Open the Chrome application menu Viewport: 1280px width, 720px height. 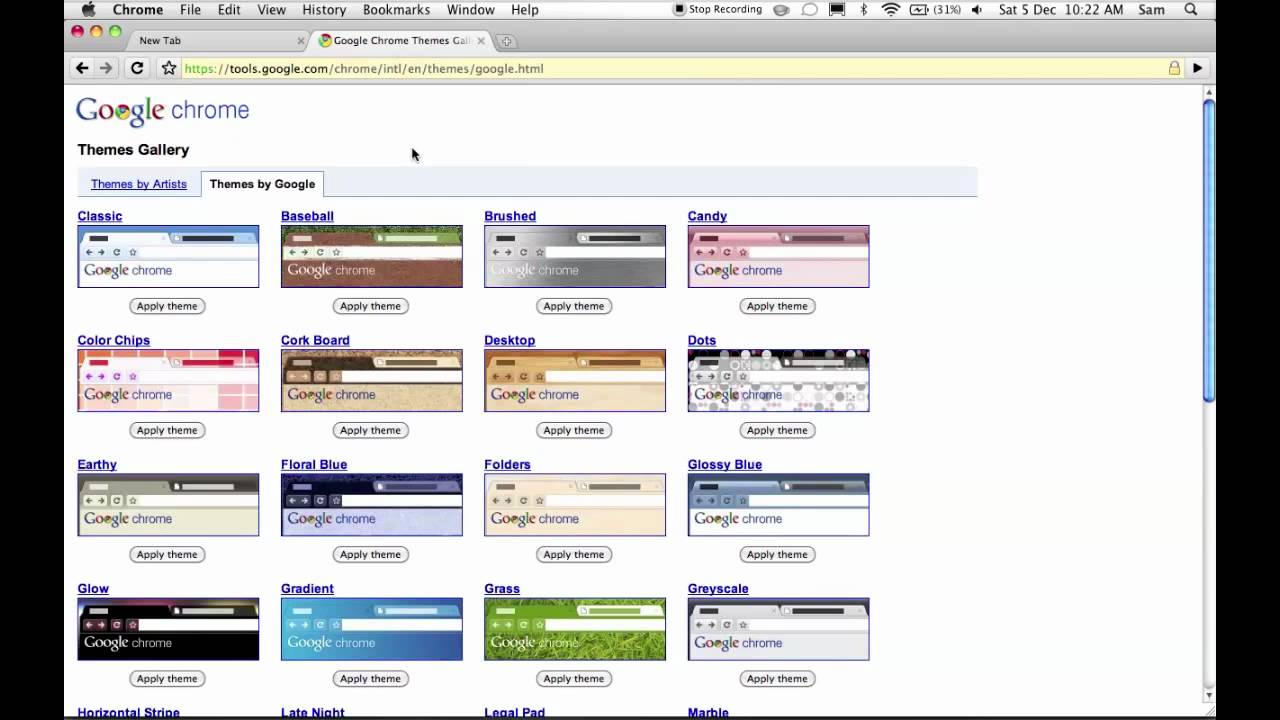[138, 10]
